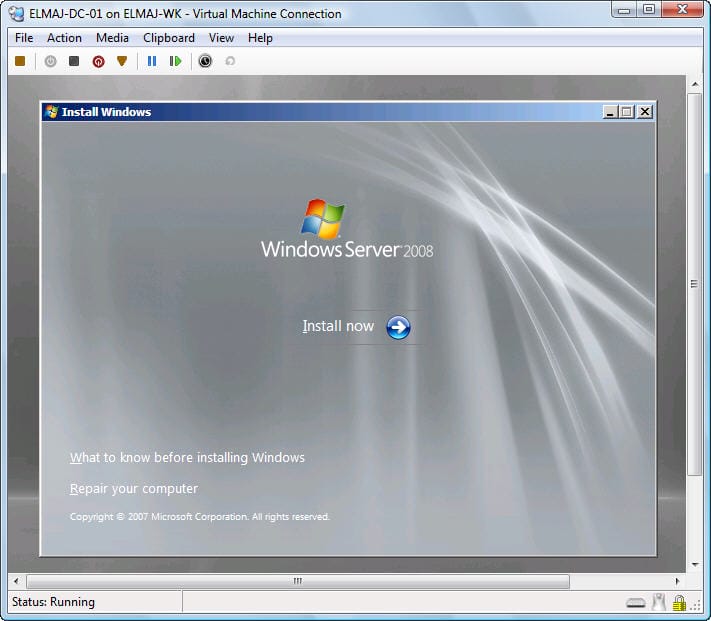This screenshot has width=711, height=621.
Task: Open the Help menu
Action: (x=260, y=38)
